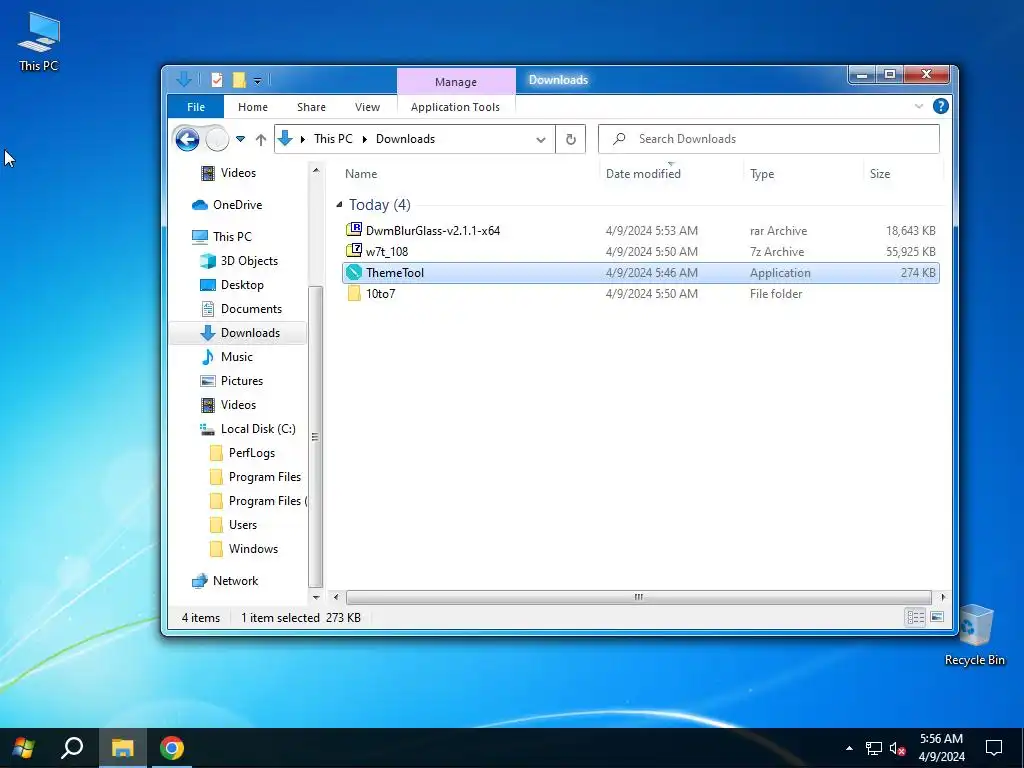This screenshot has height=768, width=1024.
Task: Click the 10to7 folder name
Action: [x=380, y=294]
